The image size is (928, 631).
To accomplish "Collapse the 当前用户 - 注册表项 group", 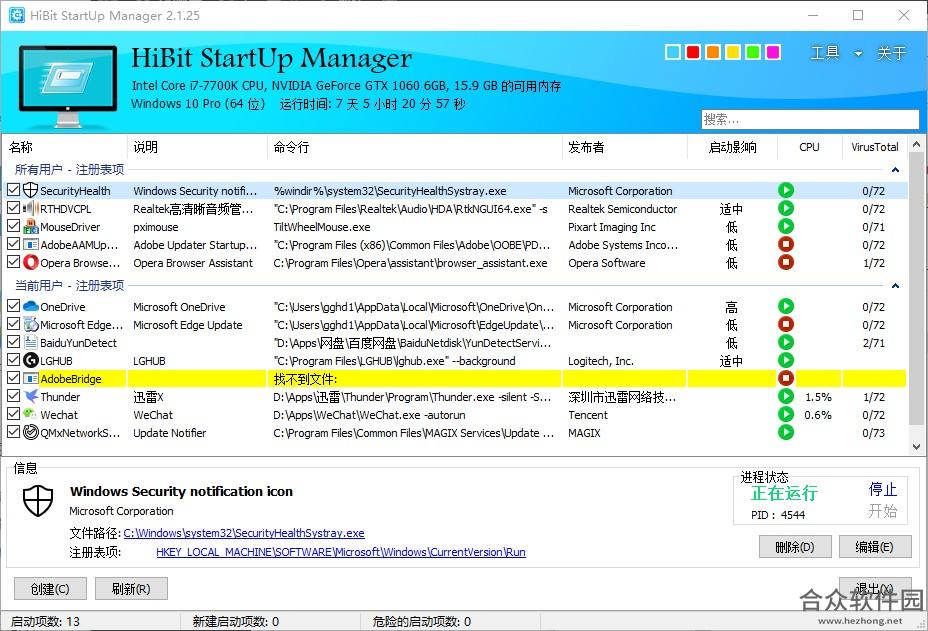I will (x=895, y=286).
